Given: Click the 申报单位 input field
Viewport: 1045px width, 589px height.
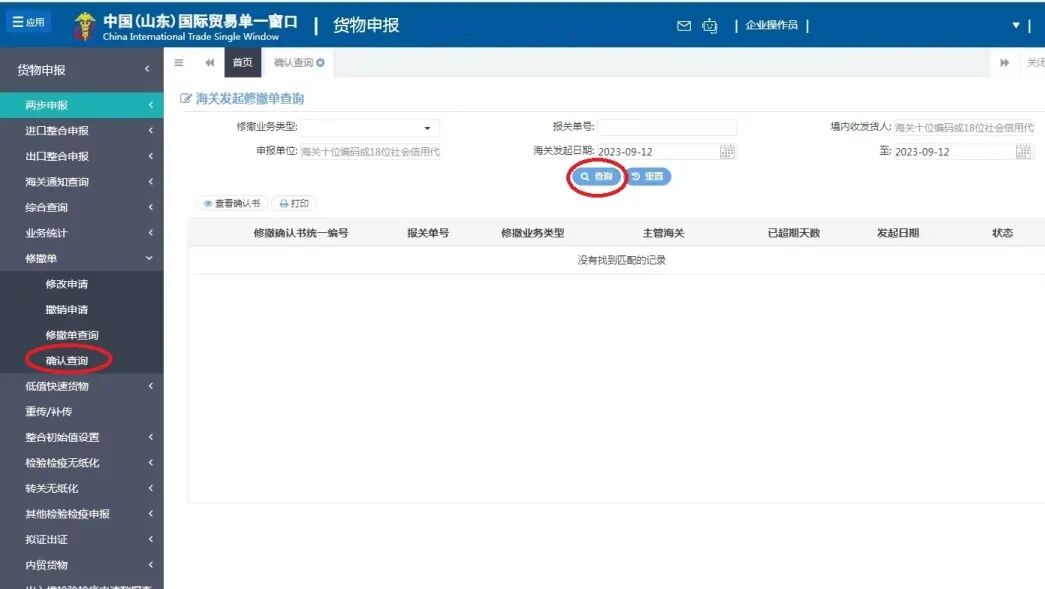Looking at the screenshot, I should coord(370,151).
